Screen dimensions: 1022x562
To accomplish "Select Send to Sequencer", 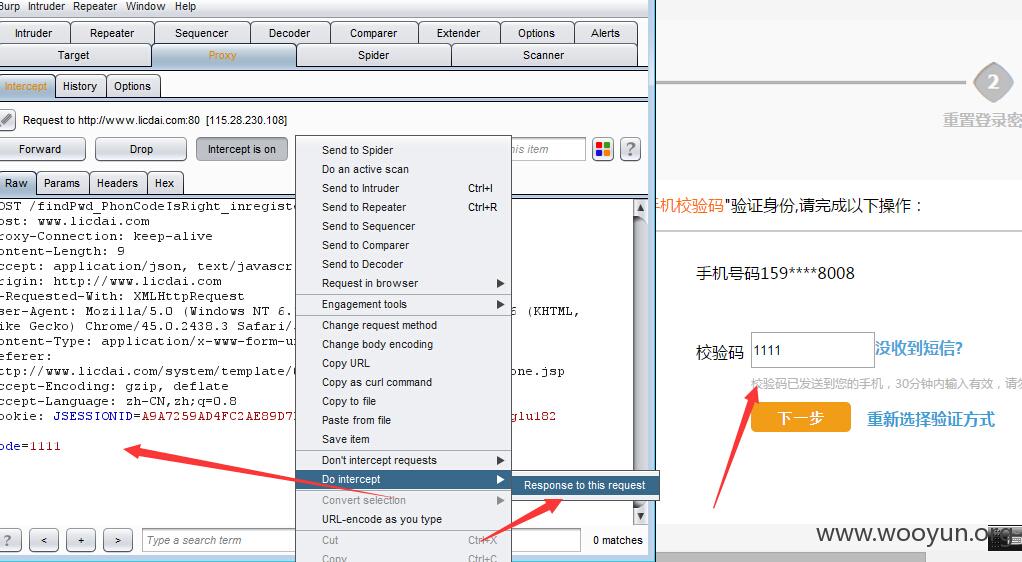I will tap(403, 226).
